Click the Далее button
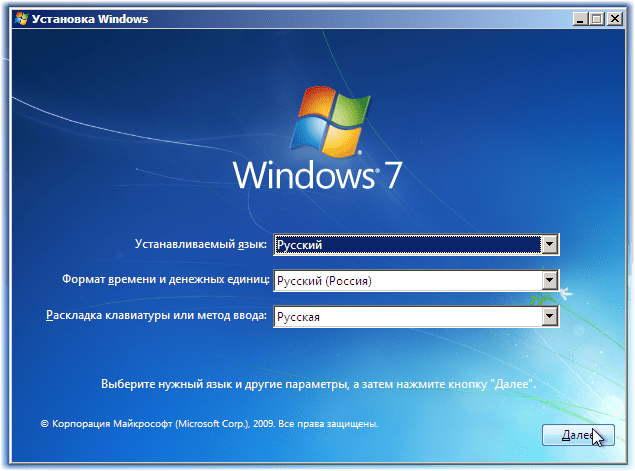 tap(578, 435)
